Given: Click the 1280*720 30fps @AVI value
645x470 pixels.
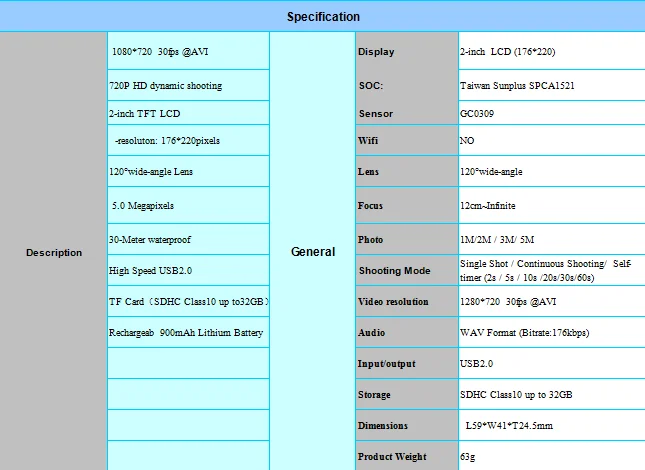Looking at the screenshot, I should point(508,302).
